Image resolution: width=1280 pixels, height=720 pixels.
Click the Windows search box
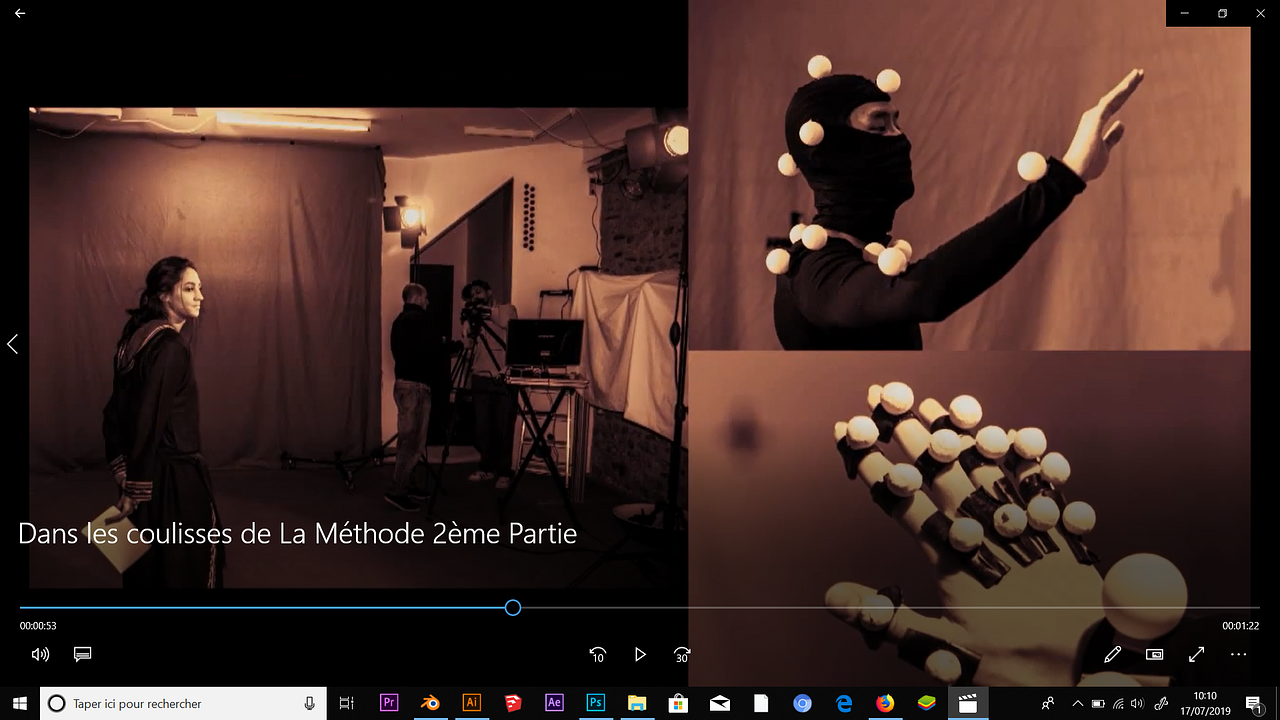182,703
